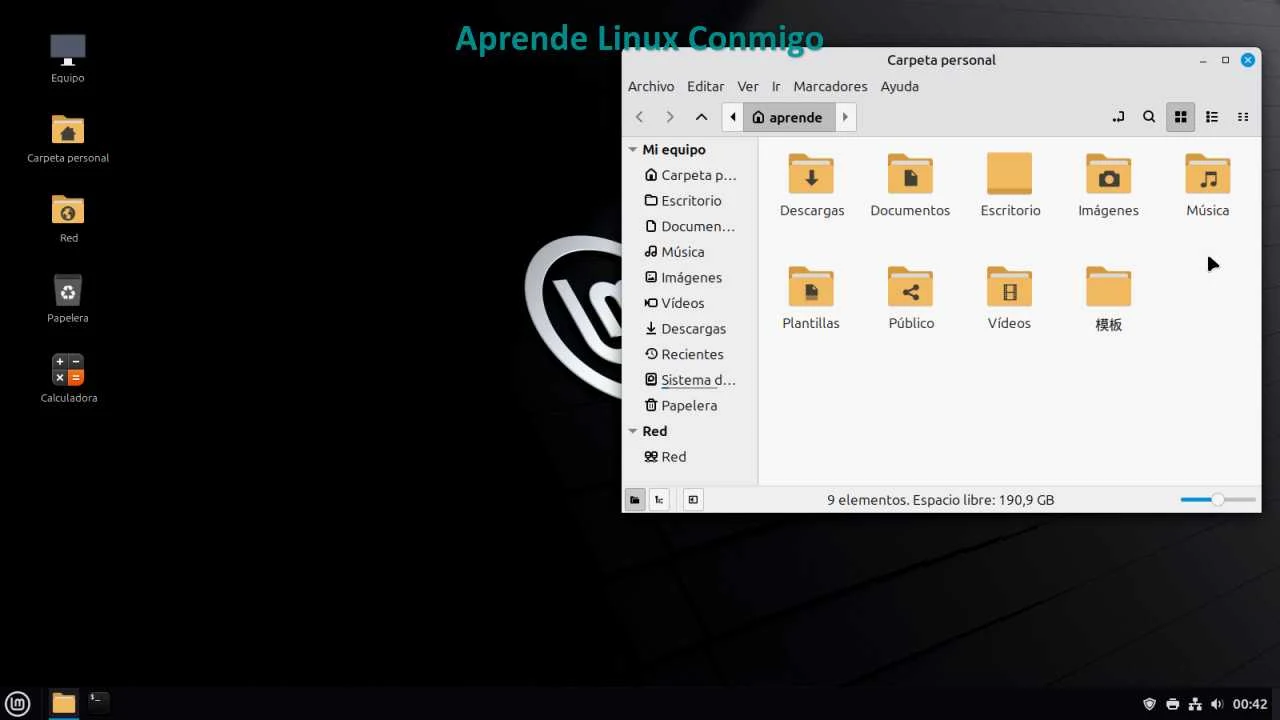Select the Calculadora desktop icon

tap(68, 370)
